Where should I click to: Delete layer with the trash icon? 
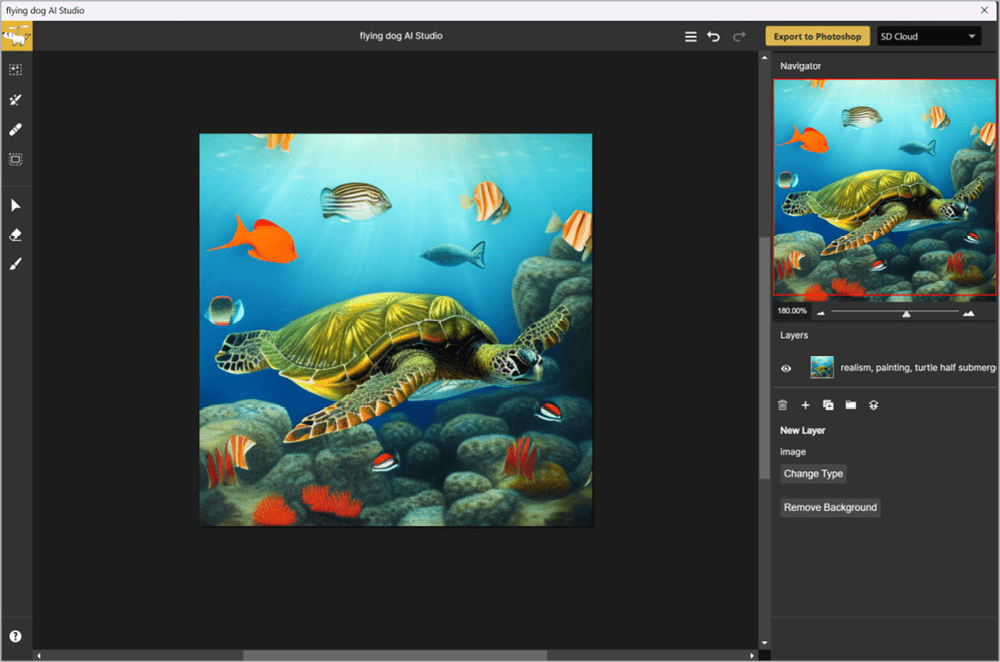[x=783, y=405]
